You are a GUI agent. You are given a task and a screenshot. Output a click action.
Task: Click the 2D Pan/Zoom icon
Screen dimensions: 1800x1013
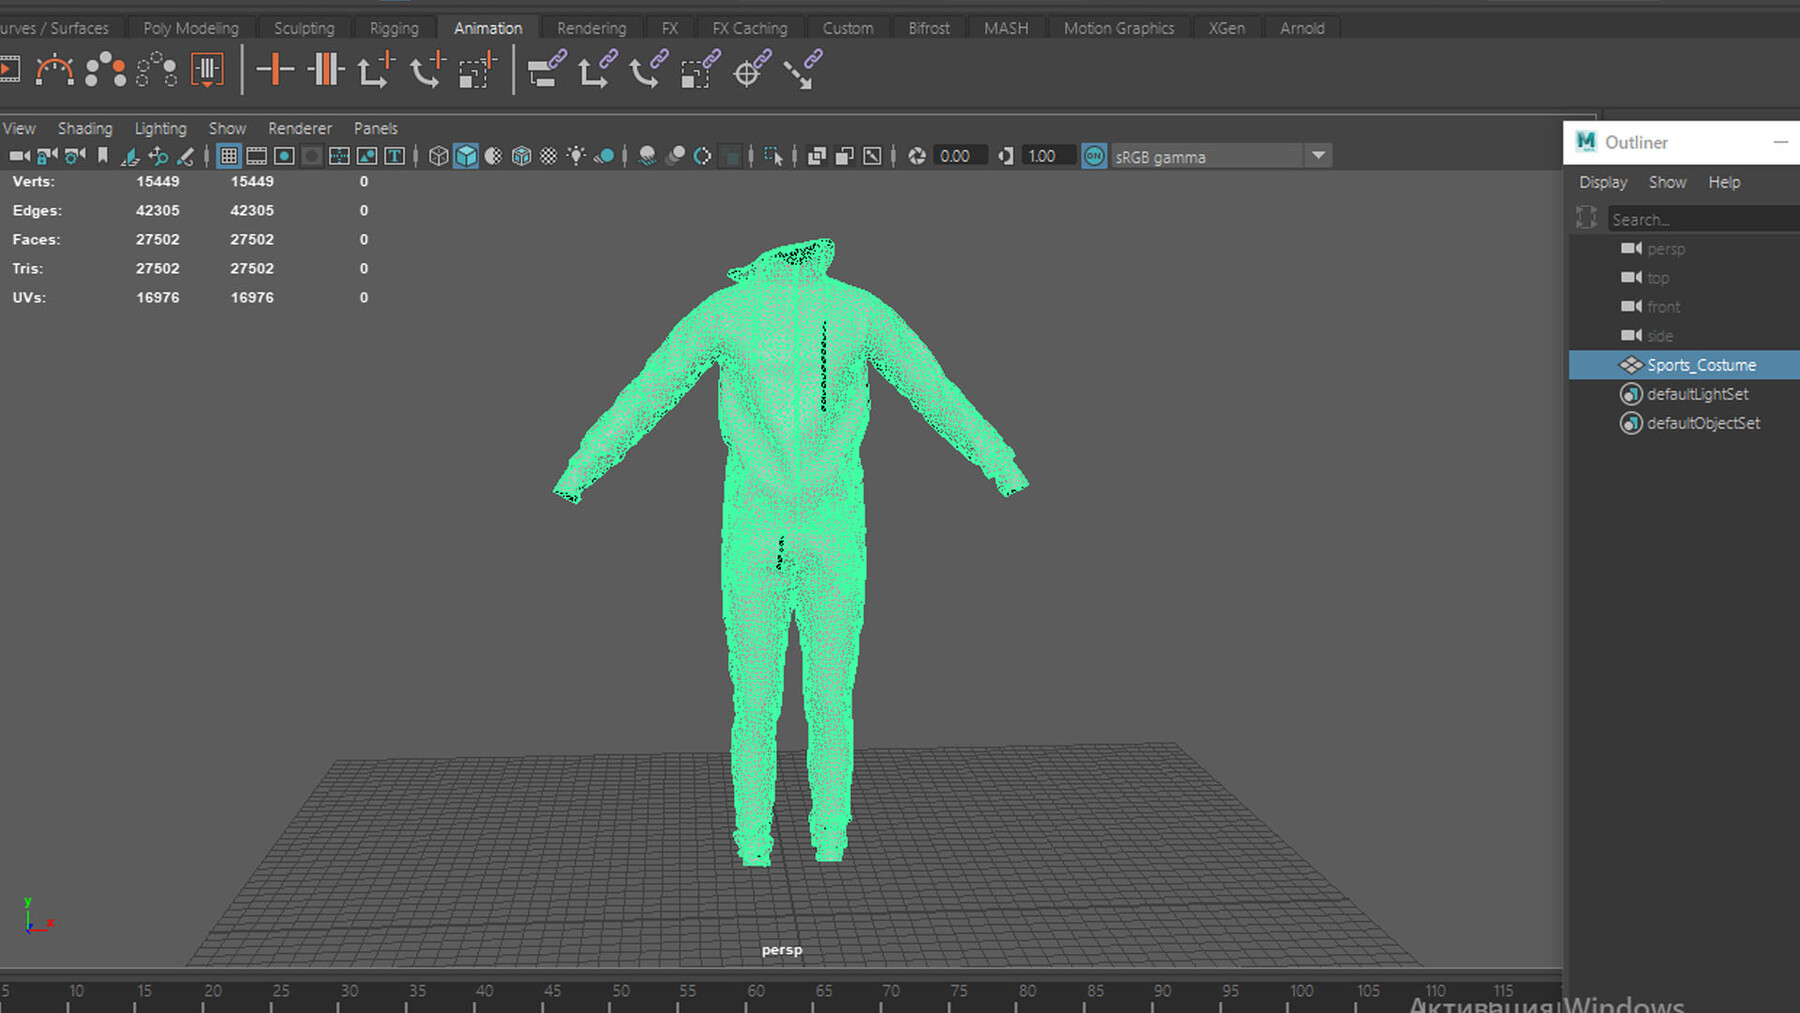tap(158, 156)
